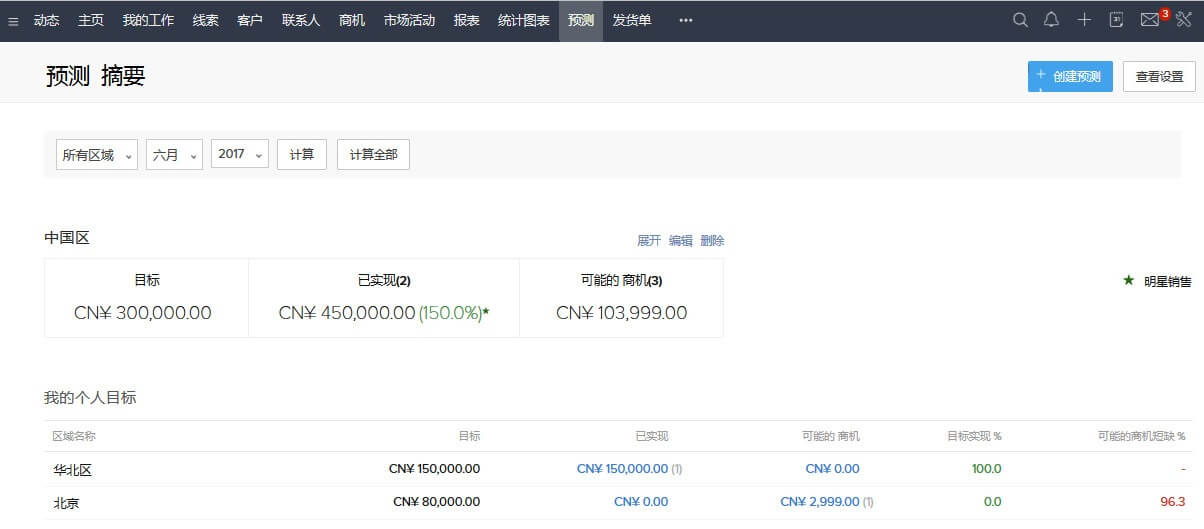Switch to the 报表 tab
Screen dimensions: 1204x529
[466, 20]
